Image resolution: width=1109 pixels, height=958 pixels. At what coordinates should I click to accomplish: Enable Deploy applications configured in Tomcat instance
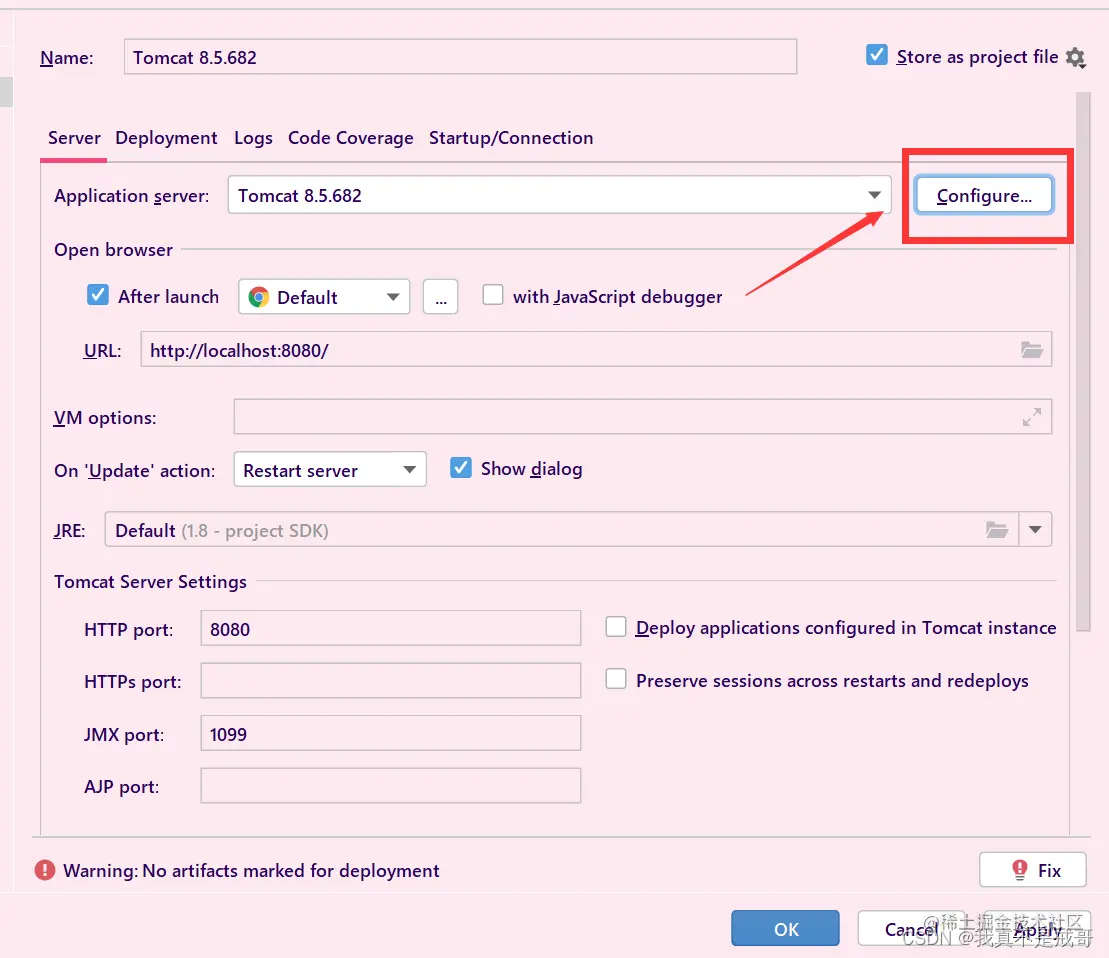616,626
